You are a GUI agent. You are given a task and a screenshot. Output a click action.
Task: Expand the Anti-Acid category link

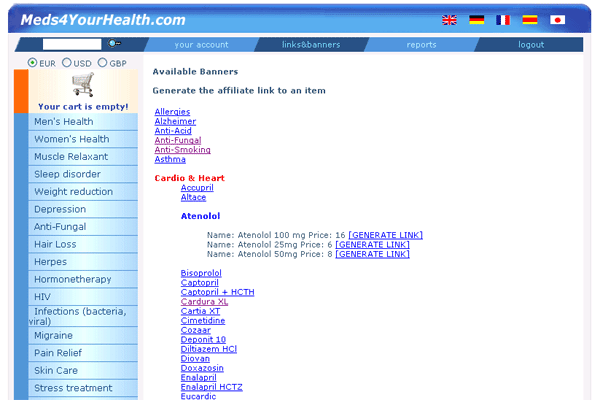click(173, 131)
